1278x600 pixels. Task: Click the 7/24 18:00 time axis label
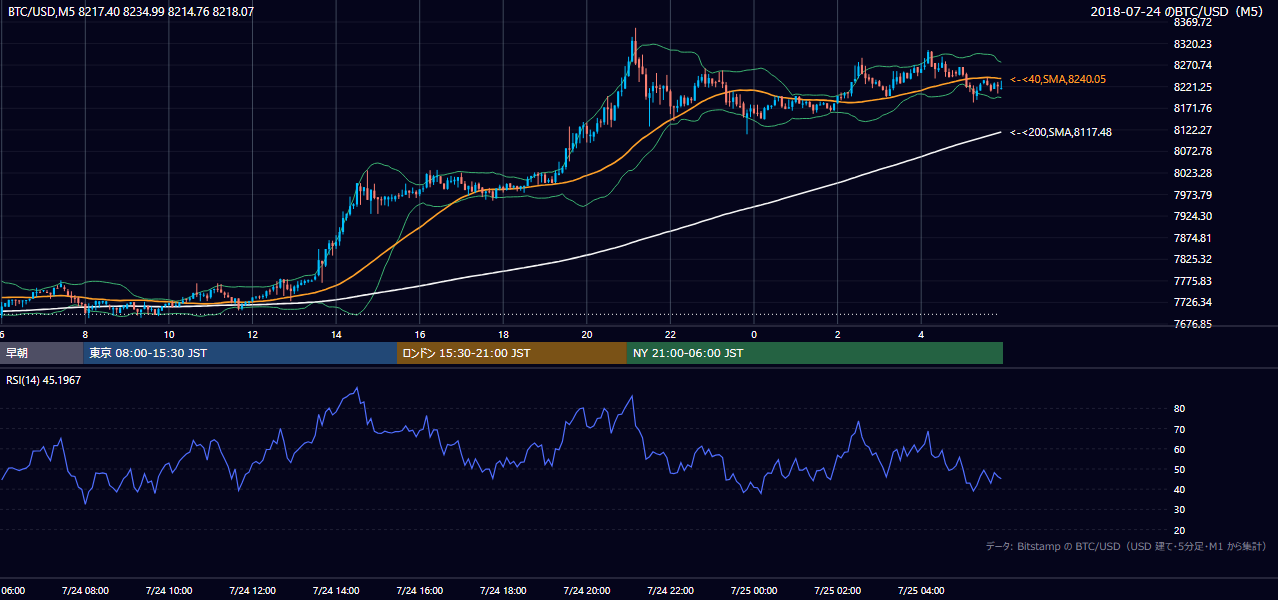pyautogui.click(x=503, y=590)
